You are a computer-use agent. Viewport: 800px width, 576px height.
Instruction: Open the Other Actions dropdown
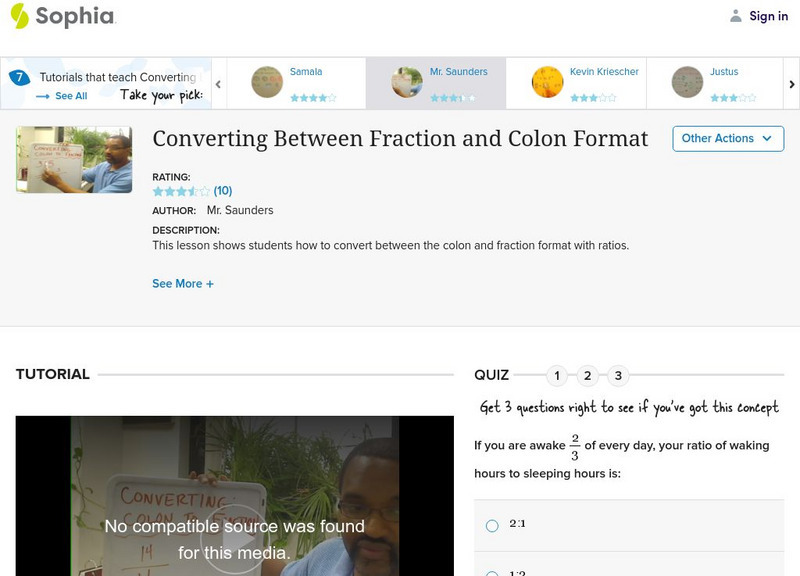727,138
